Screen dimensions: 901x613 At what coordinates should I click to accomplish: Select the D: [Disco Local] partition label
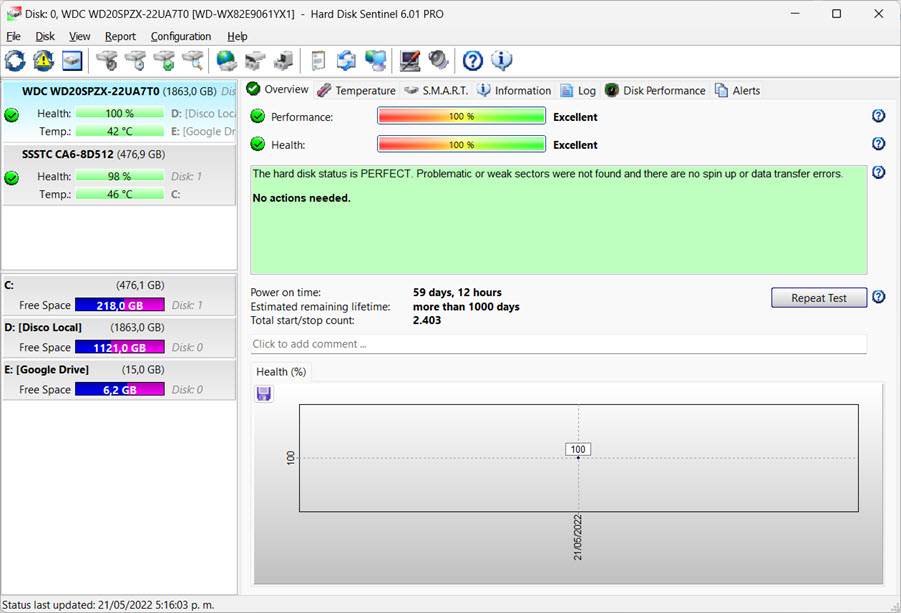(43, 327)
